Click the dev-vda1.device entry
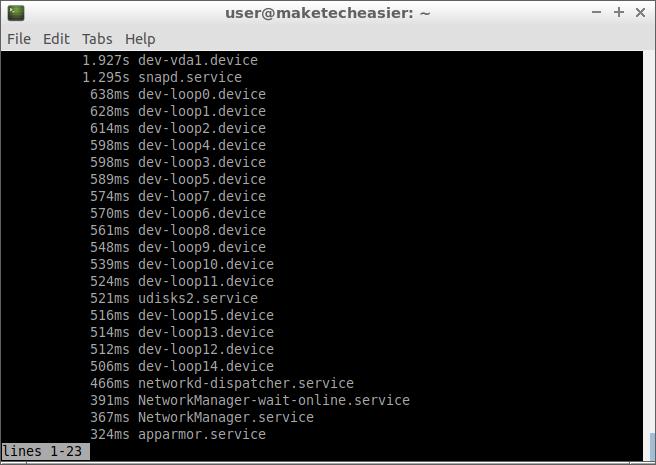 click(197, 60)
